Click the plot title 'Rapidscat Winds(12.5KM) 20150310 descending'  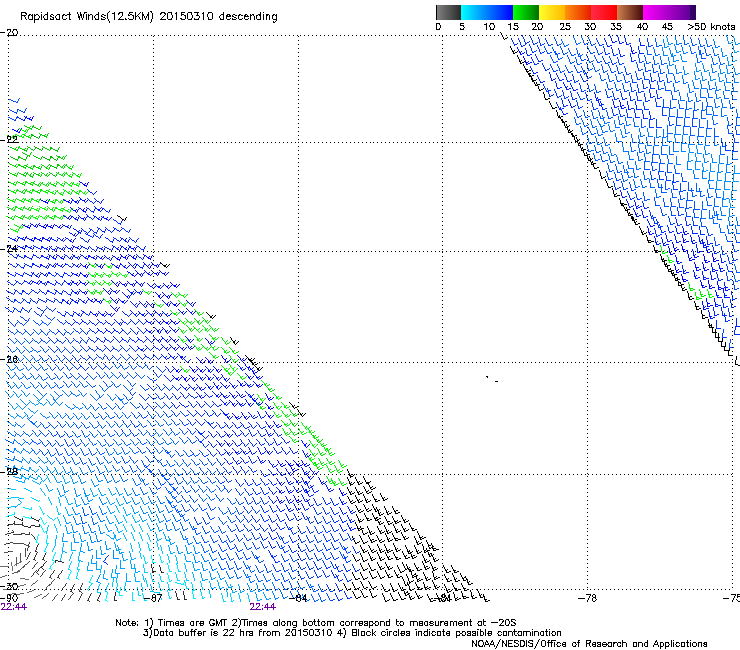coord(149,17)
